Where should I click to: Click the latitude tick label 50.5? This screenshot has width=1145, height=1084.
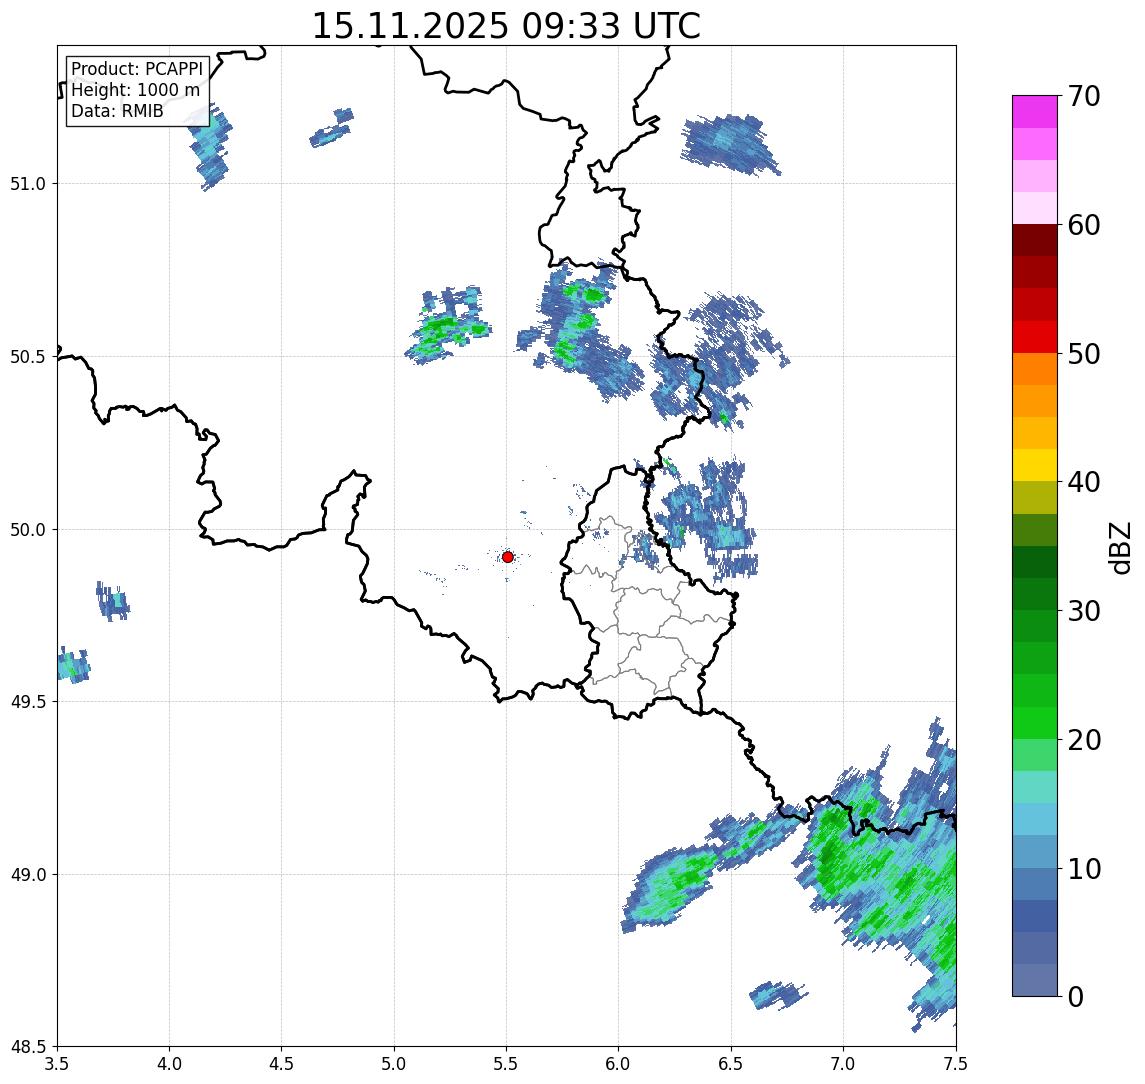[28, 357]
